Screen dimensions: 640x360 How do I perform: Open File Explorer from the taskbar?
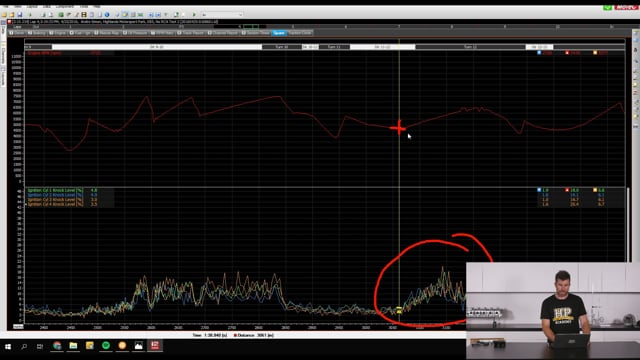(73, 346)
